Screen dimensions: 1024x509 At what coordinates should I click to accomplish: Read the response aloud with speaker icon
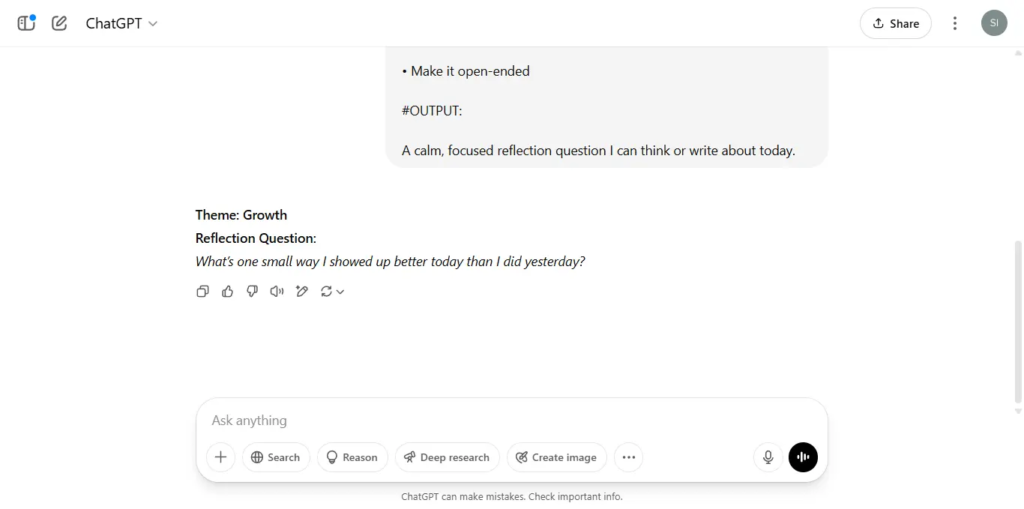pos(277,291)
